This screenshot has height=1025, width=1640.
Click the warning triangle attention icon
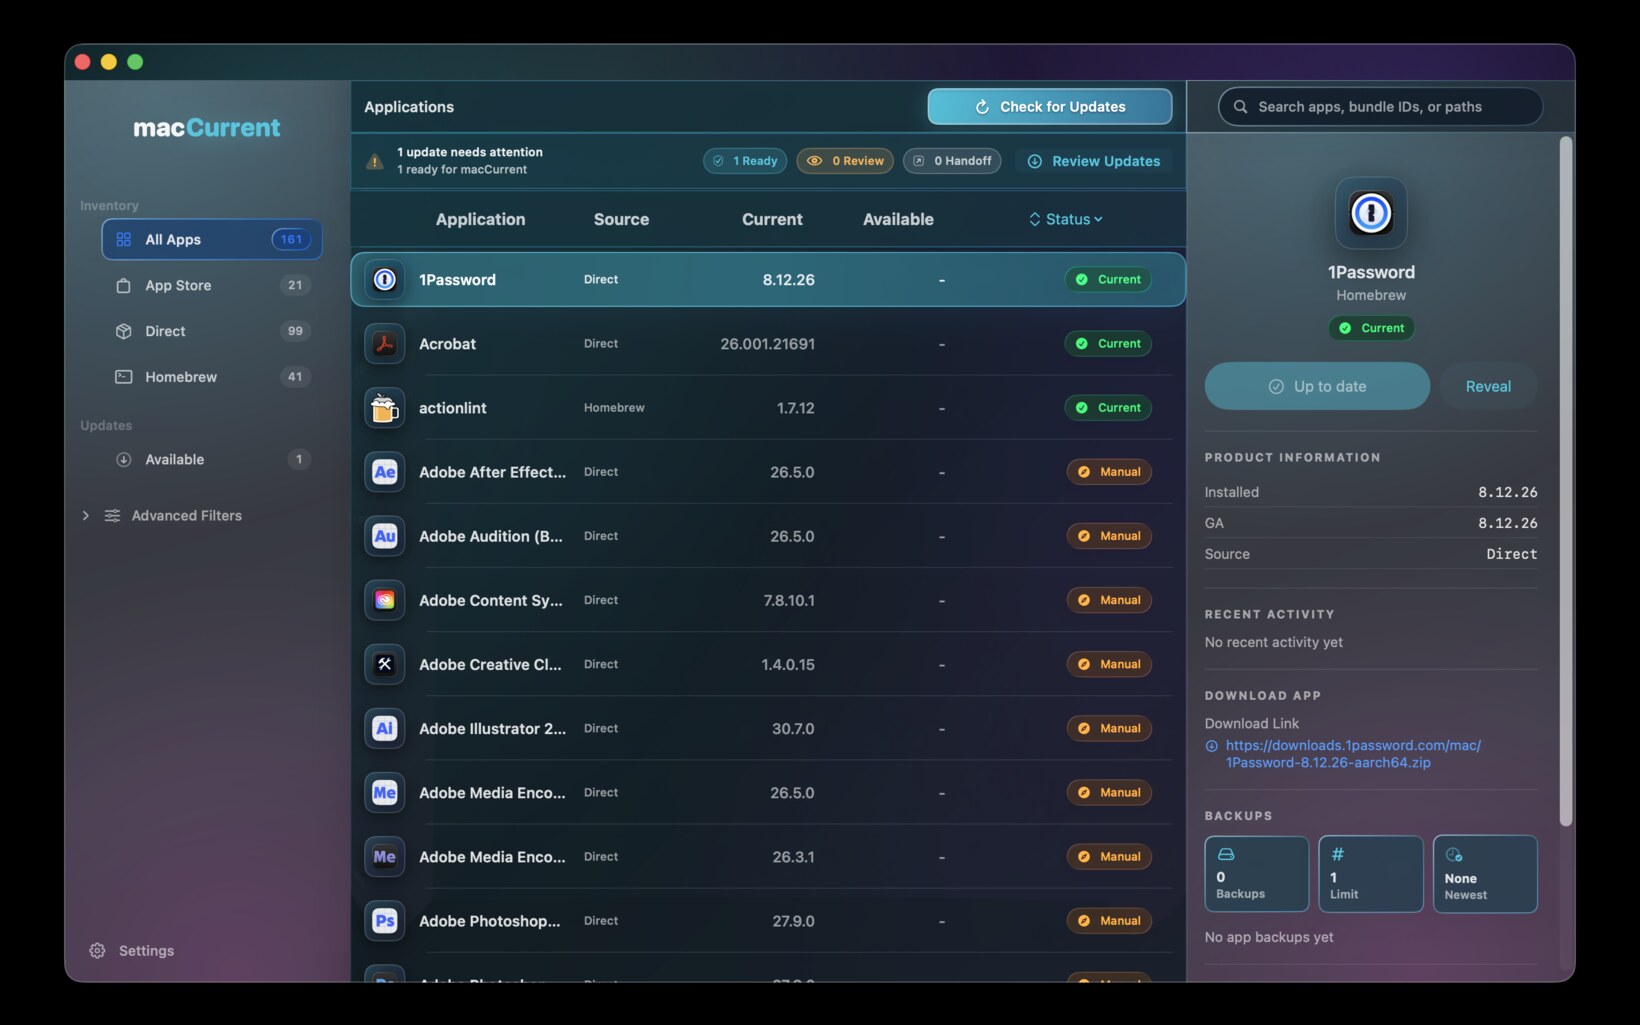[375, 161]
